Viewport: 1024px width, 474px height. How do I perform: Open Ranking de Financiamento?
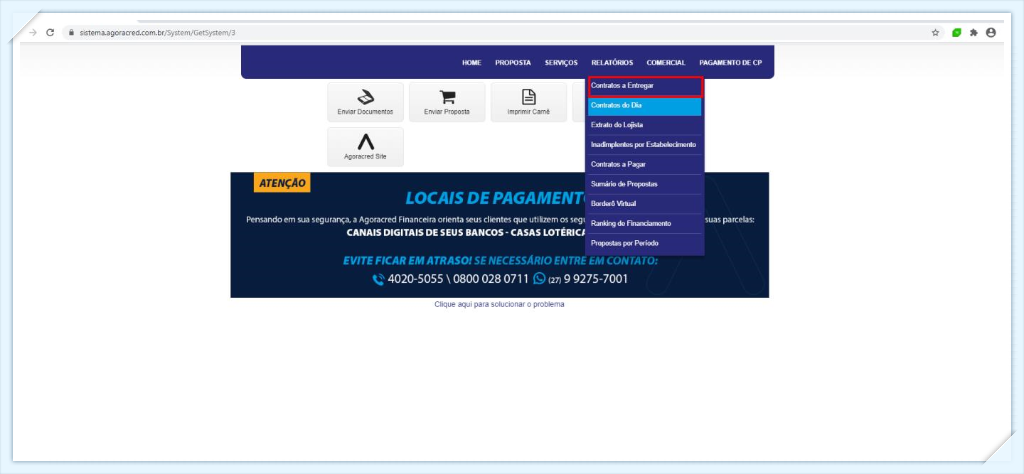(x=645, y=223)
